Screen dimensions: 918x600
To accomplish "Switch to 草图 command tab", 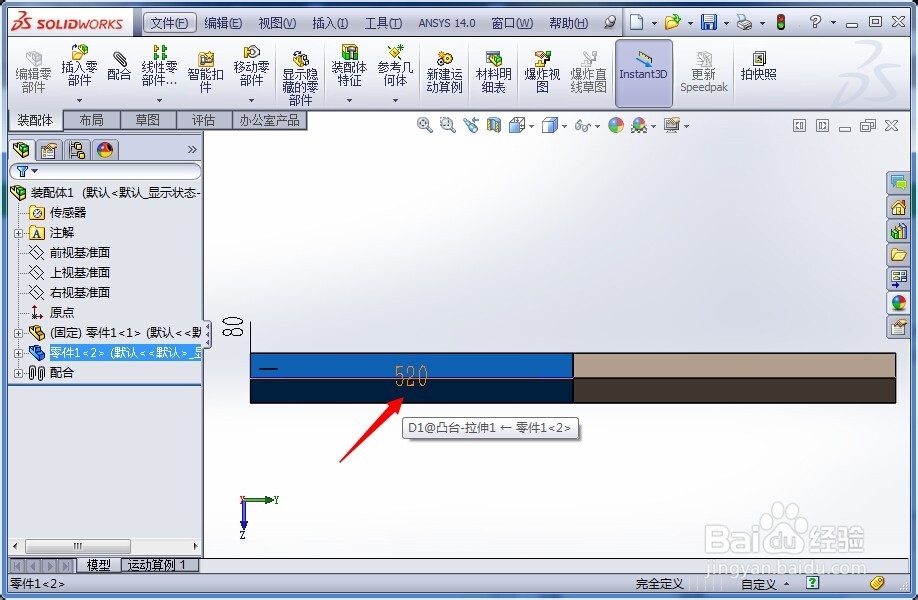I will pos(148,120).
